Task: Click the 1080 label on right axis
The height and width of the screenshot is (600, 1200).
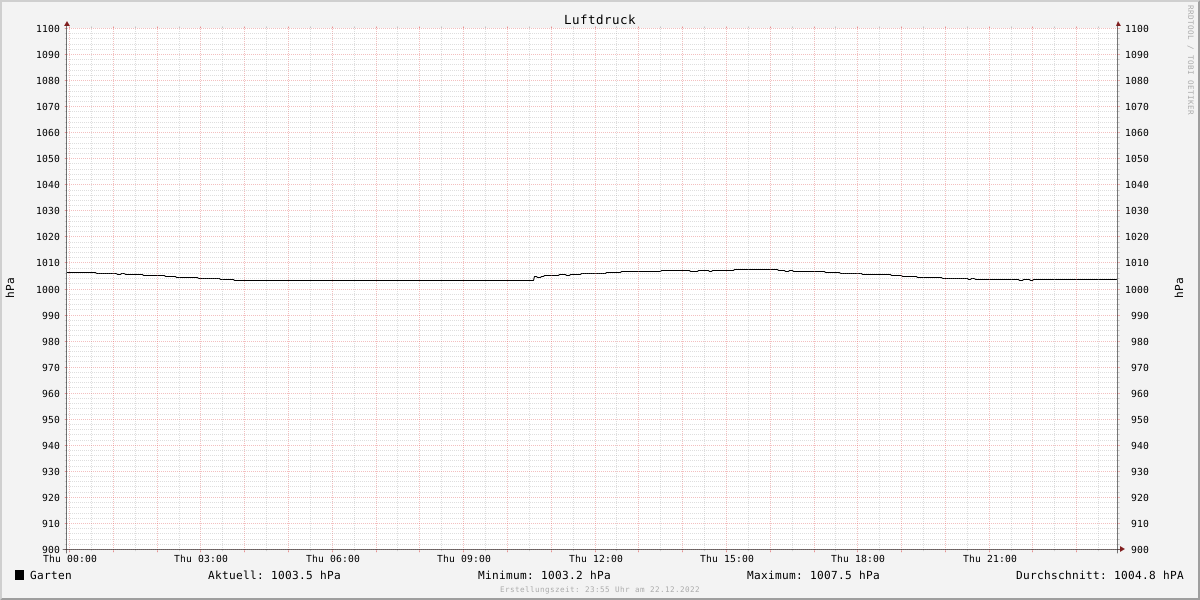Action: pos(1137,81)
